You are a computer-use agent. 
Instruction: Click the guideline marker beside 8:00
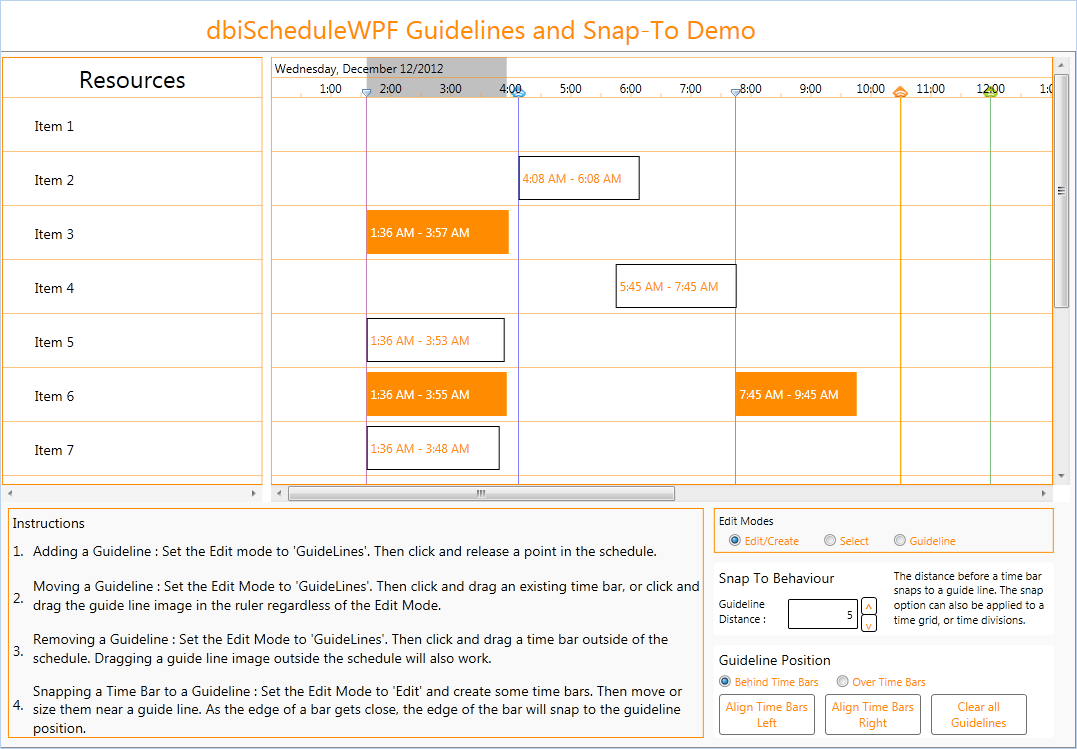(735, 92)
